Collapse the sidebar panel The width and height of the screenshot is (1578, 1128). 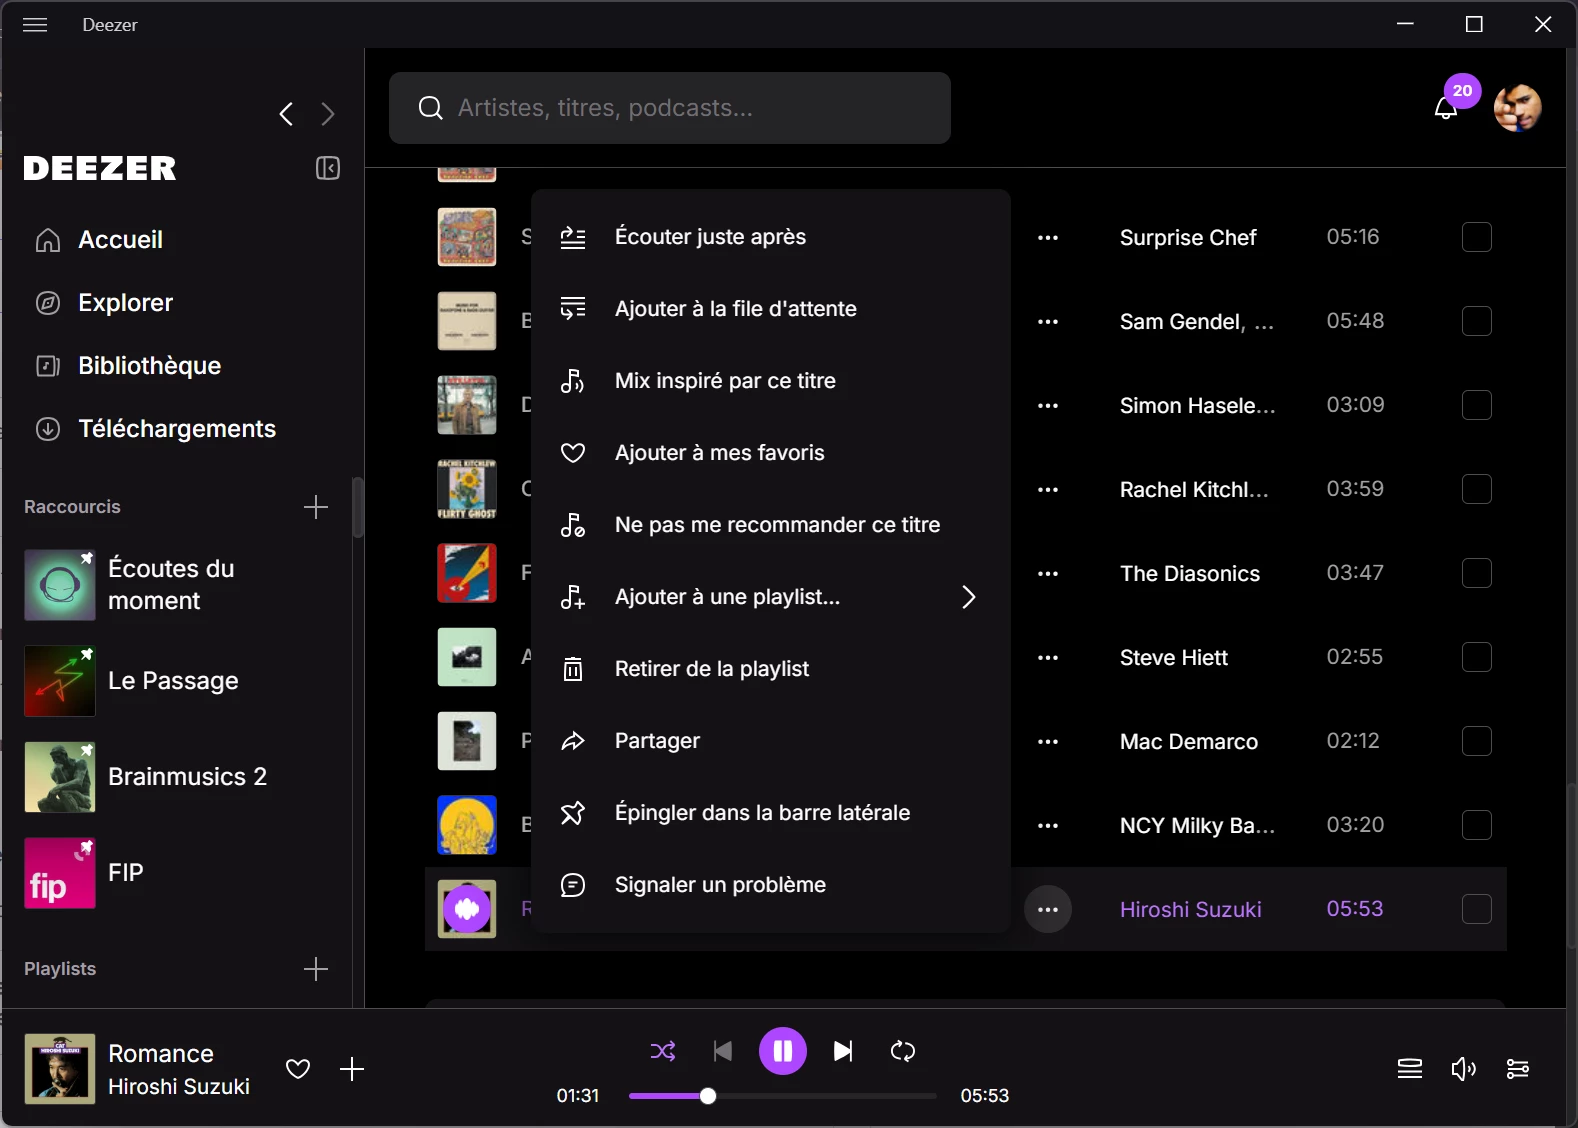tap(328, 168)
